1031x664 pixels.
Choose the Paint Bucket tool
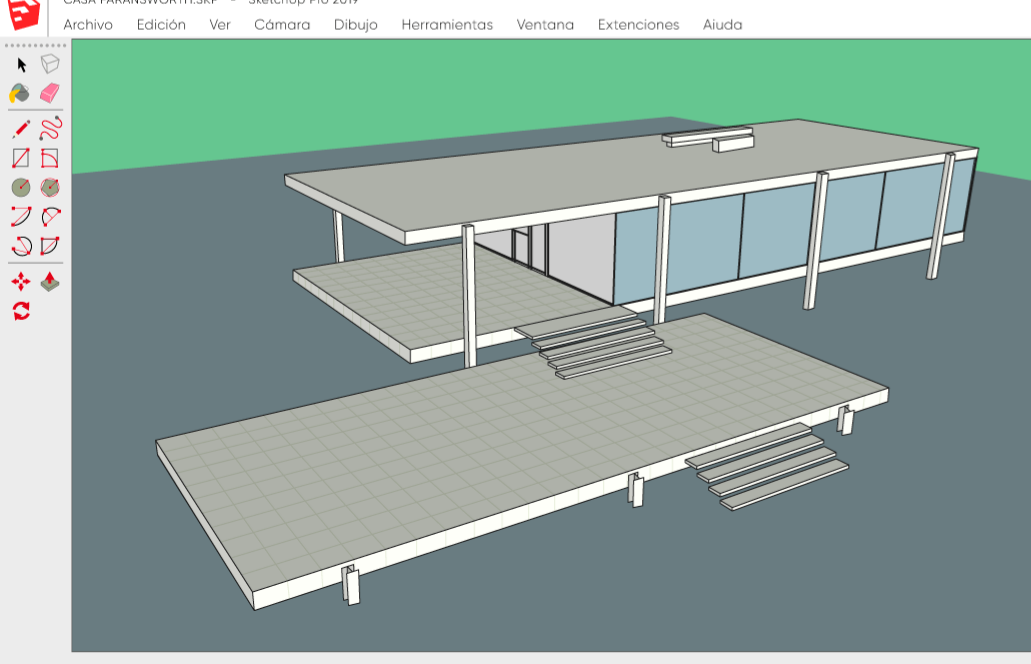20,93
